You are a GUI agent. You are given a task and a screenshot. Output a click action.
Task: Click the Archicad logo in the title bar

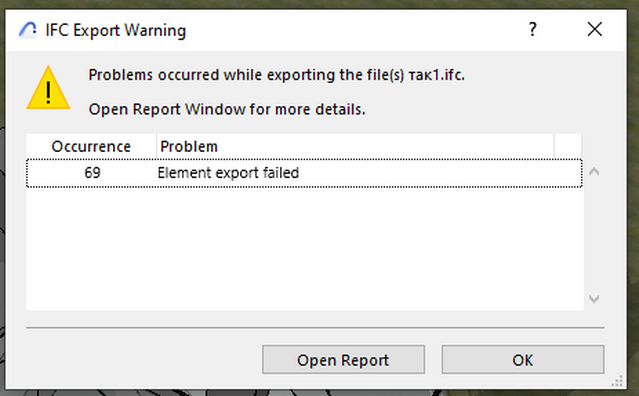27,30
